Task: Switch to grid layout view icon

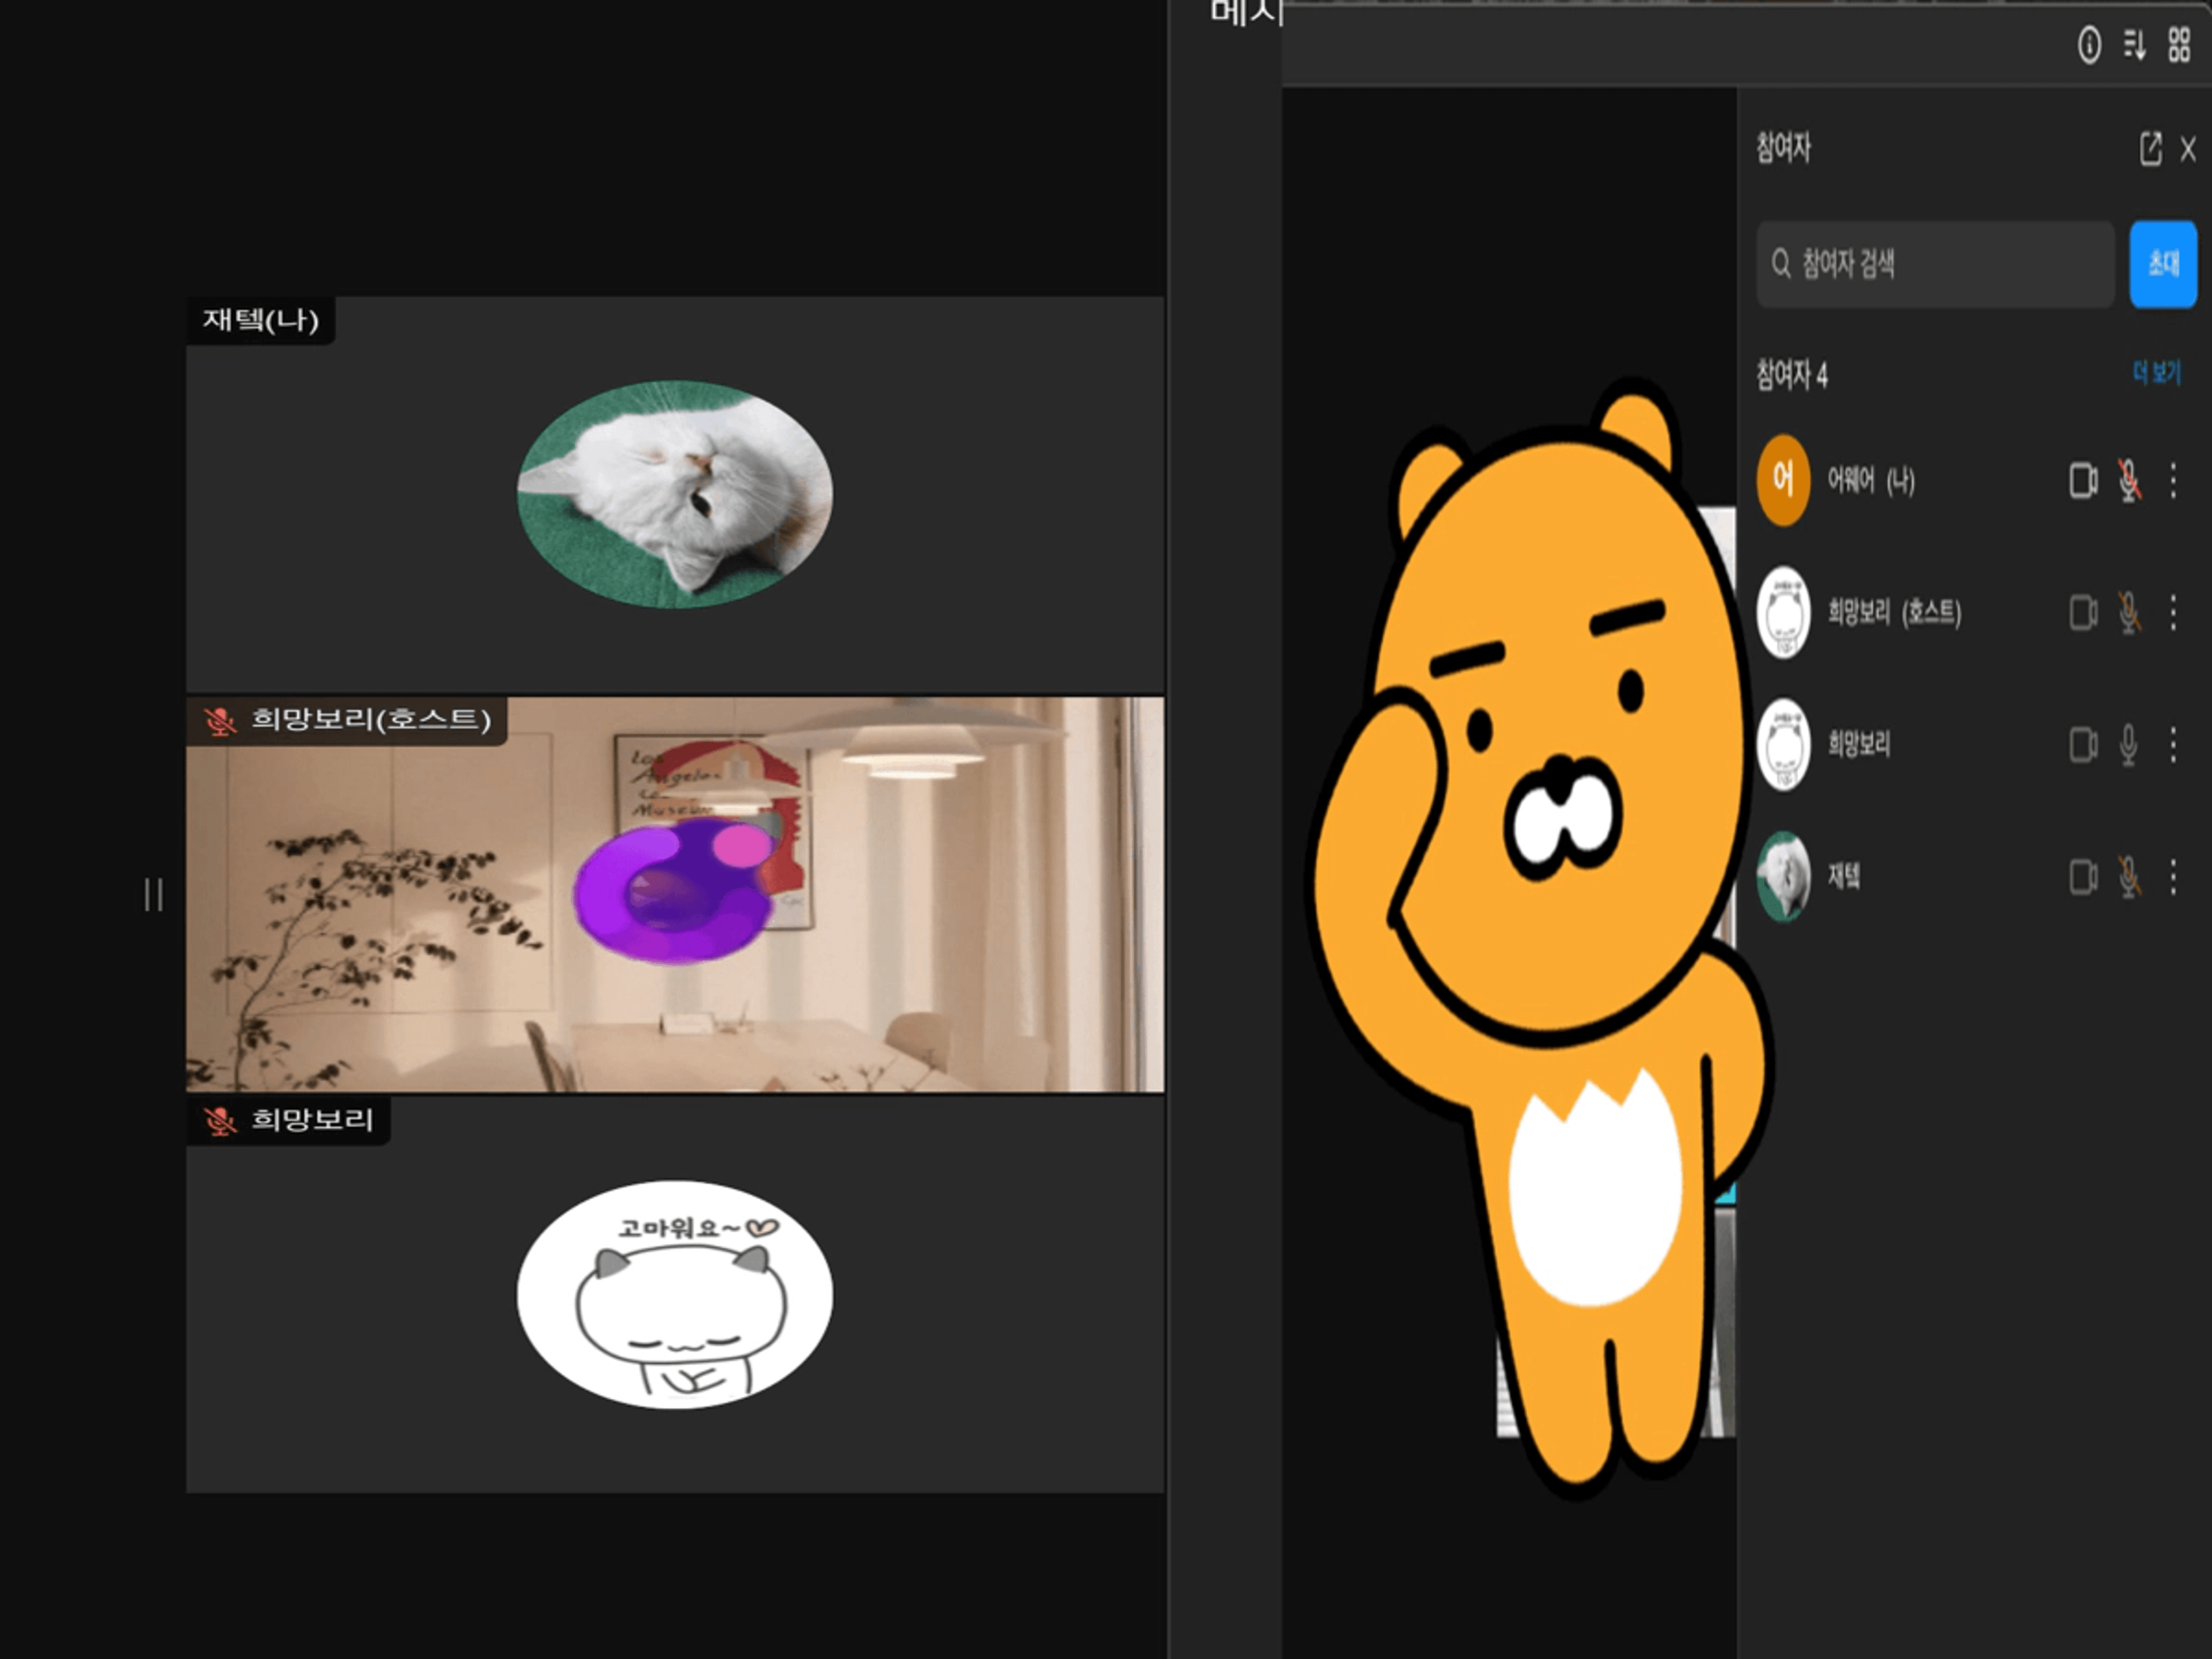Action: tap(2179, 45)
